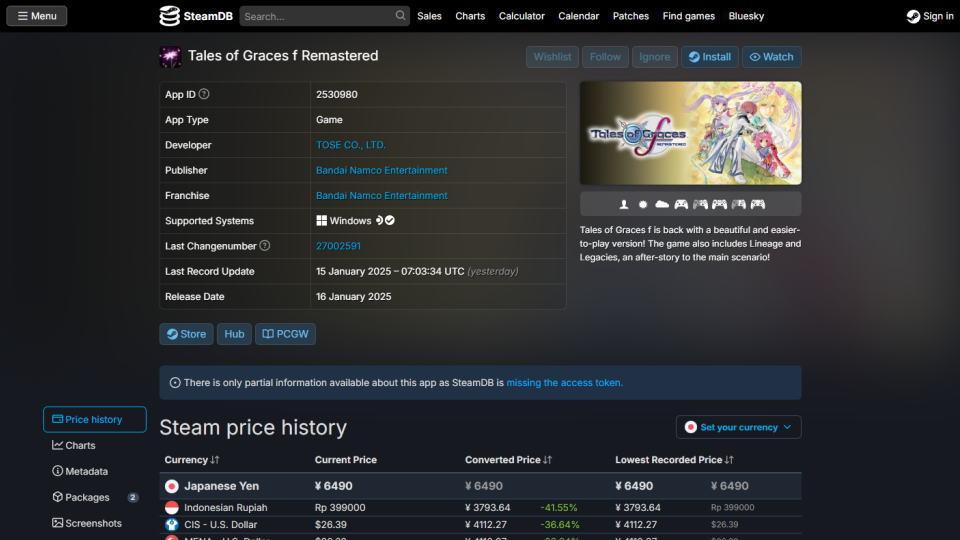Click the CIS flag icon

tap(171, 525)
